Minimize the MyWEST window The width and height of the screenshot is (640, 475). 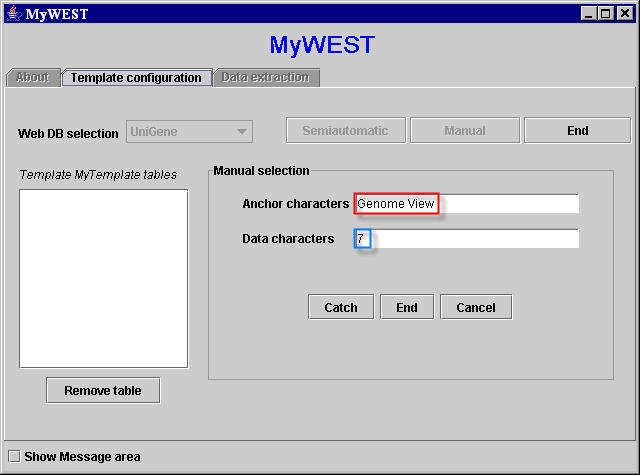click(x=589, y=14)
